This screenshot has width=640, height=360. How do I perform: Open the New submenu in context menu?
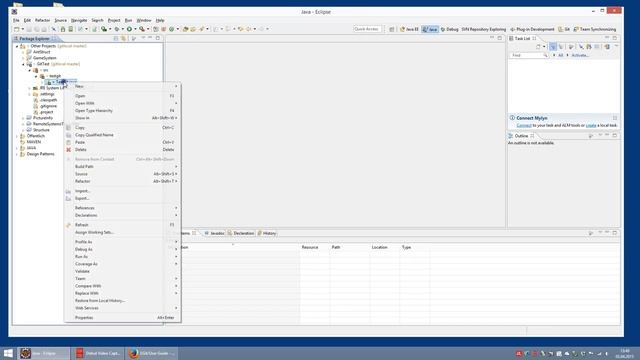tap(122, 87)
